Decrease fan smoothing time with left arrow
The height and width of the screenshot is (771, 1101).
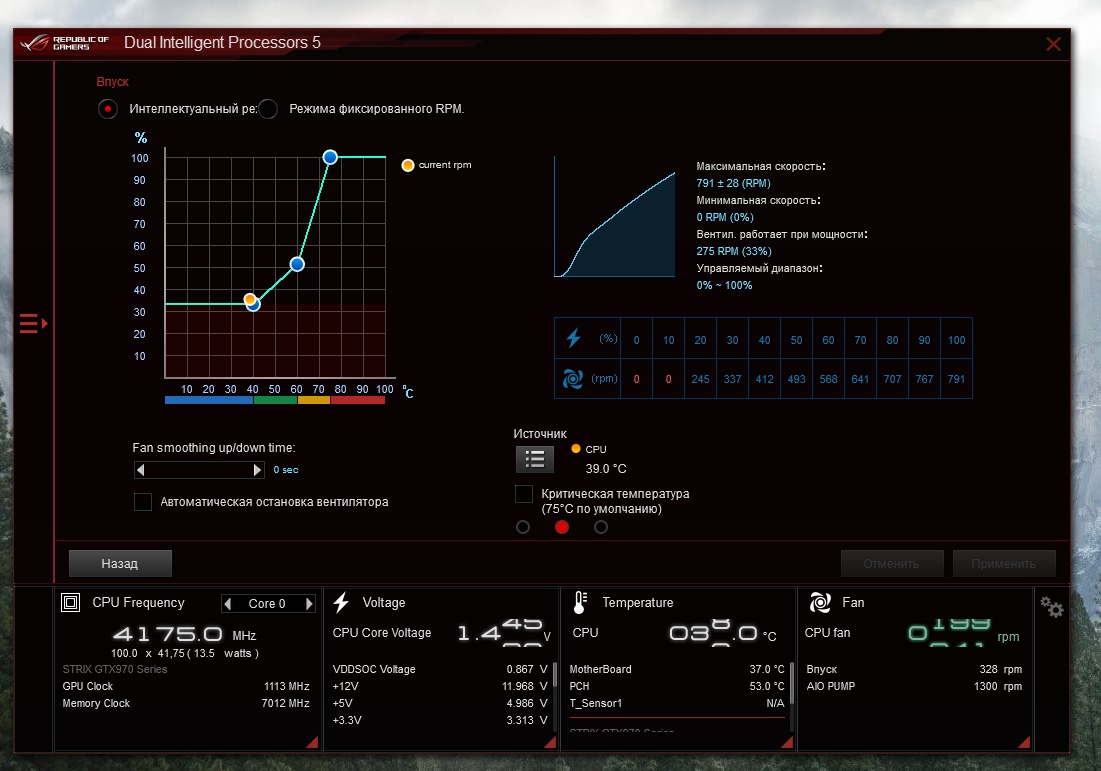140,470
